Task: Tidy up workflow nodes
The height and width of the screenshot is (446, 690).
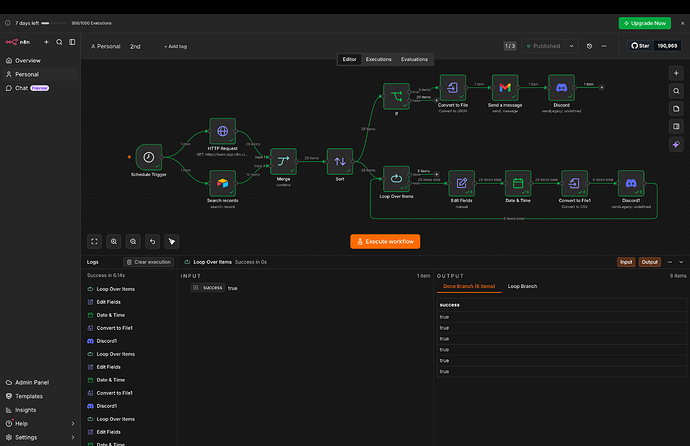Action: 172,241
